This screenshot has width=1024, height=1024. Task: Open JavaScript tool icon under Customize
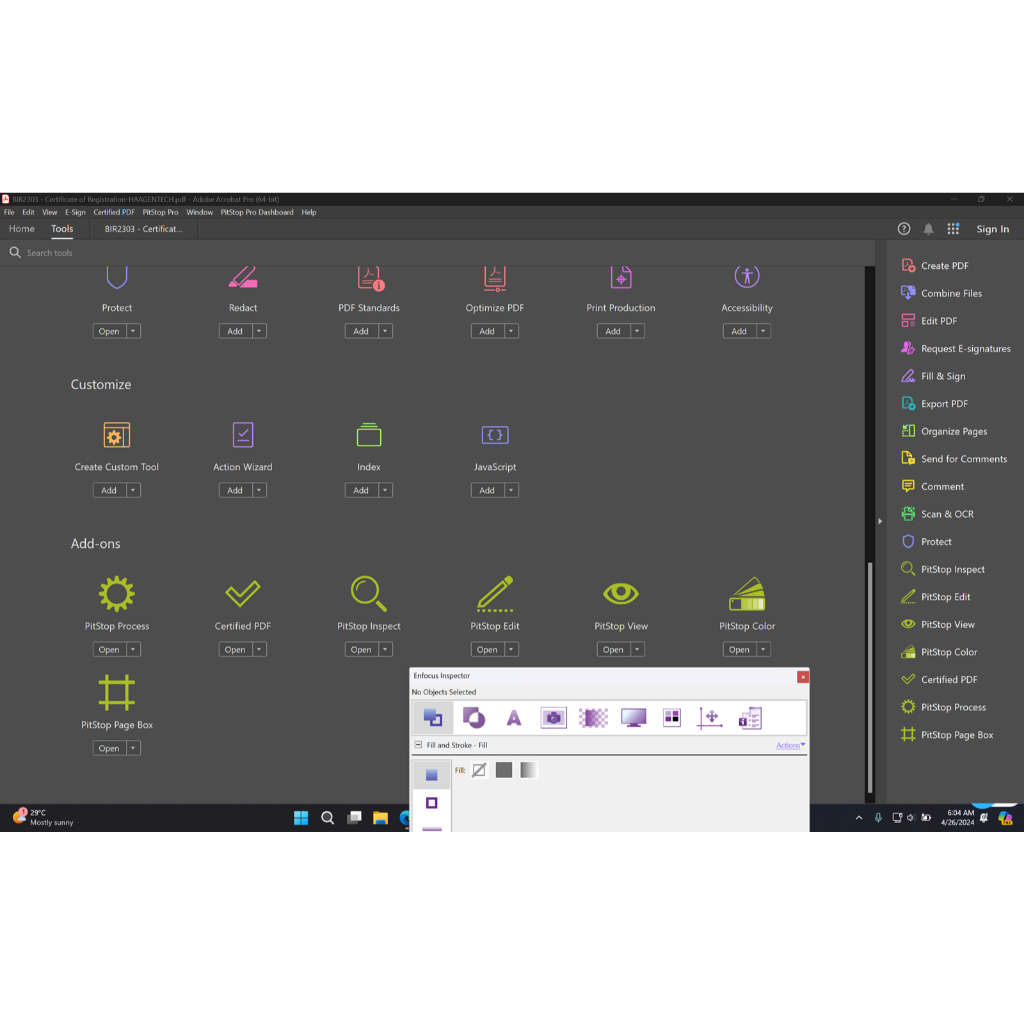pyautogui.click(x=495, y=435)
